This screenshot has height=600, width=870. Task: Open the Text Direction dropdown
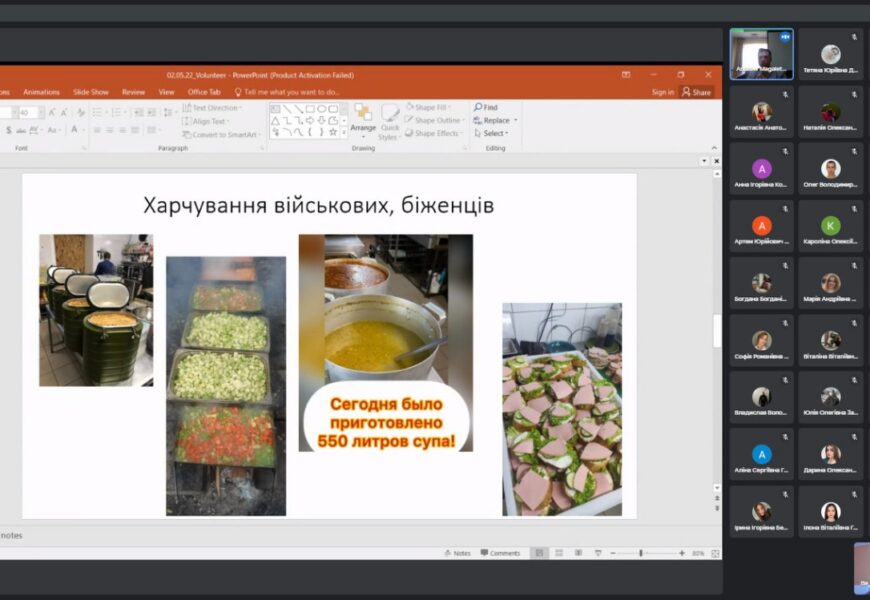pyautogui.click(x=213, y=107)
